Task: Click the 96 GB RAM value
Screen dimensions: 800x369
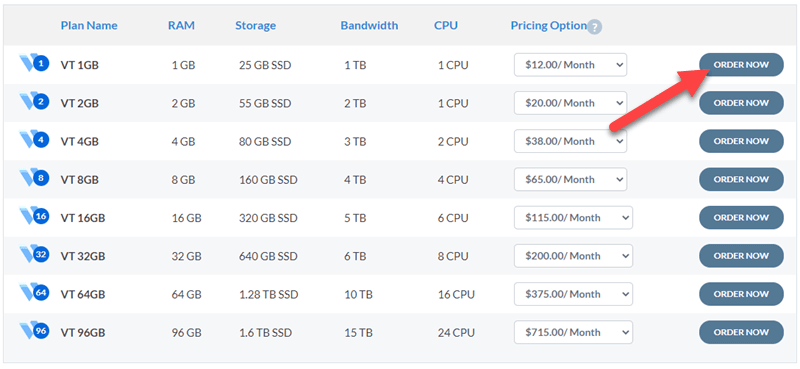Action: click(x=187, y=333)
